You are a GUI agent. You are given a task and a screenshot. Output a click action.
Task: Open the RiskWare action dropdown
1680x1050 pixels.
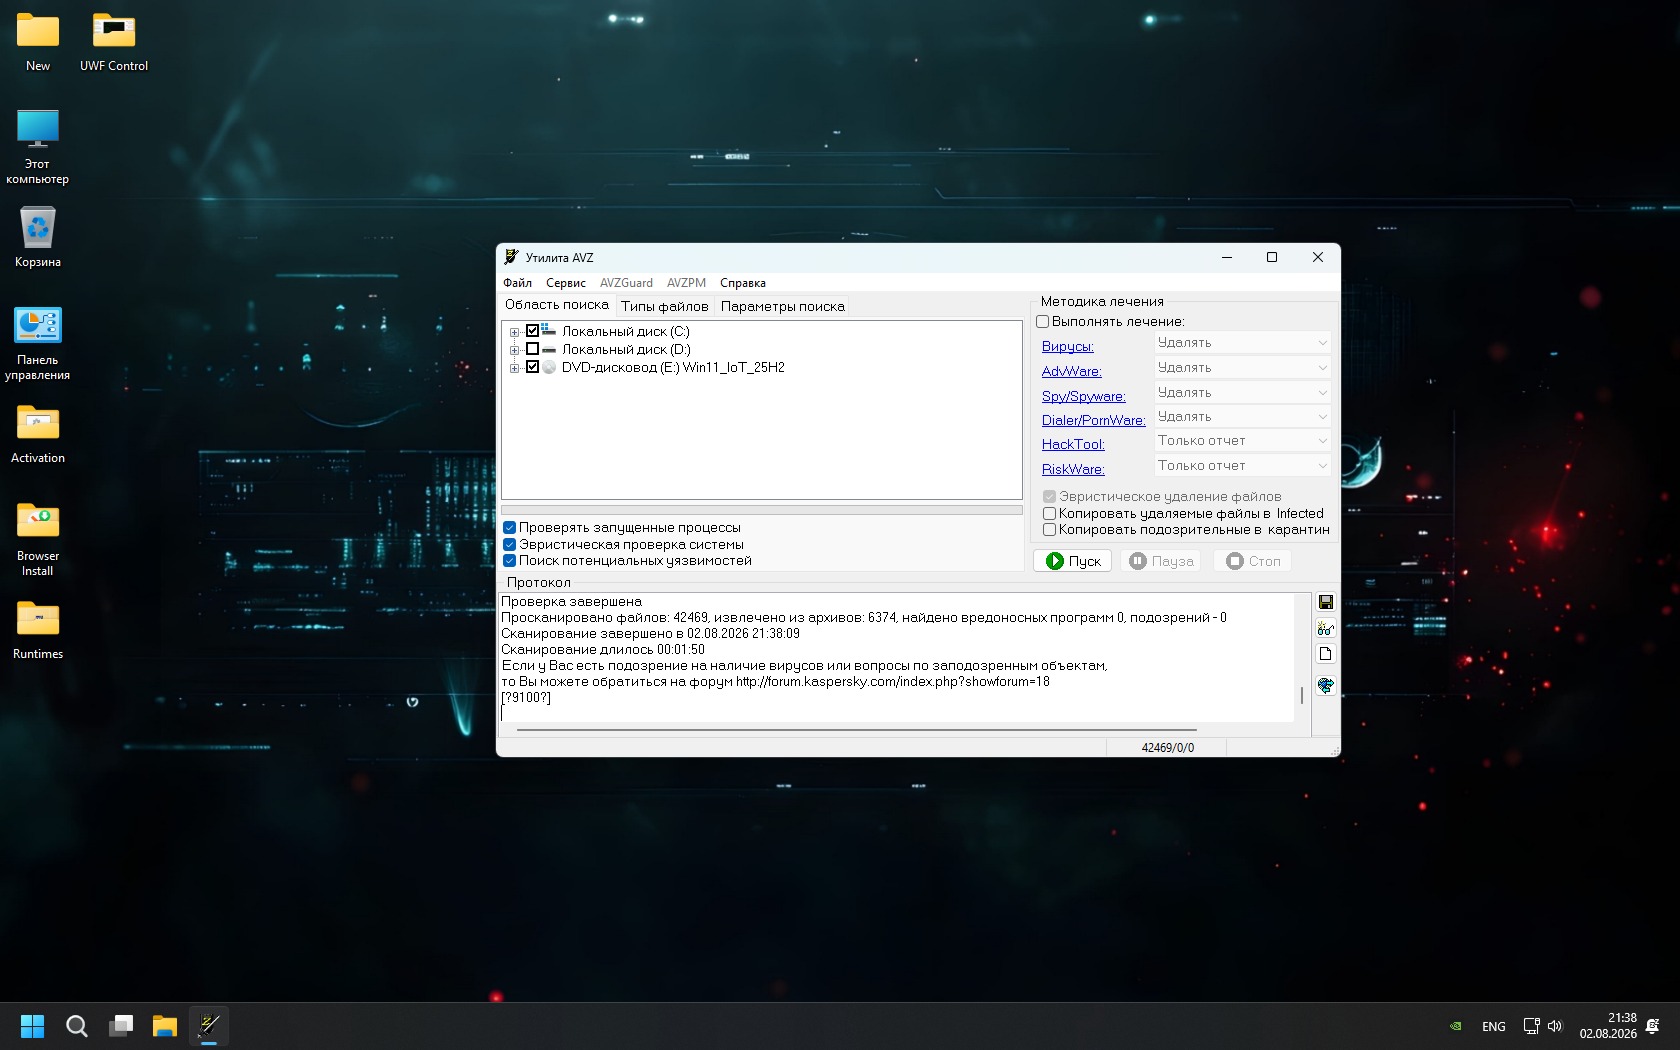[x=1242, y=466]
